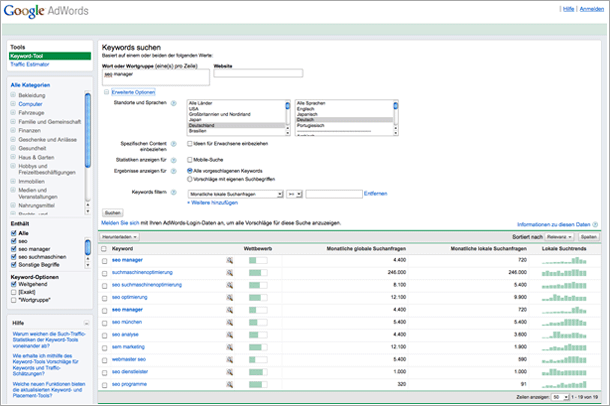Image resolution: width=610 pixels, height=406 pixels.
Task: Select Alle vorgeschlagenen Keywords radio button
Action: 190,171
